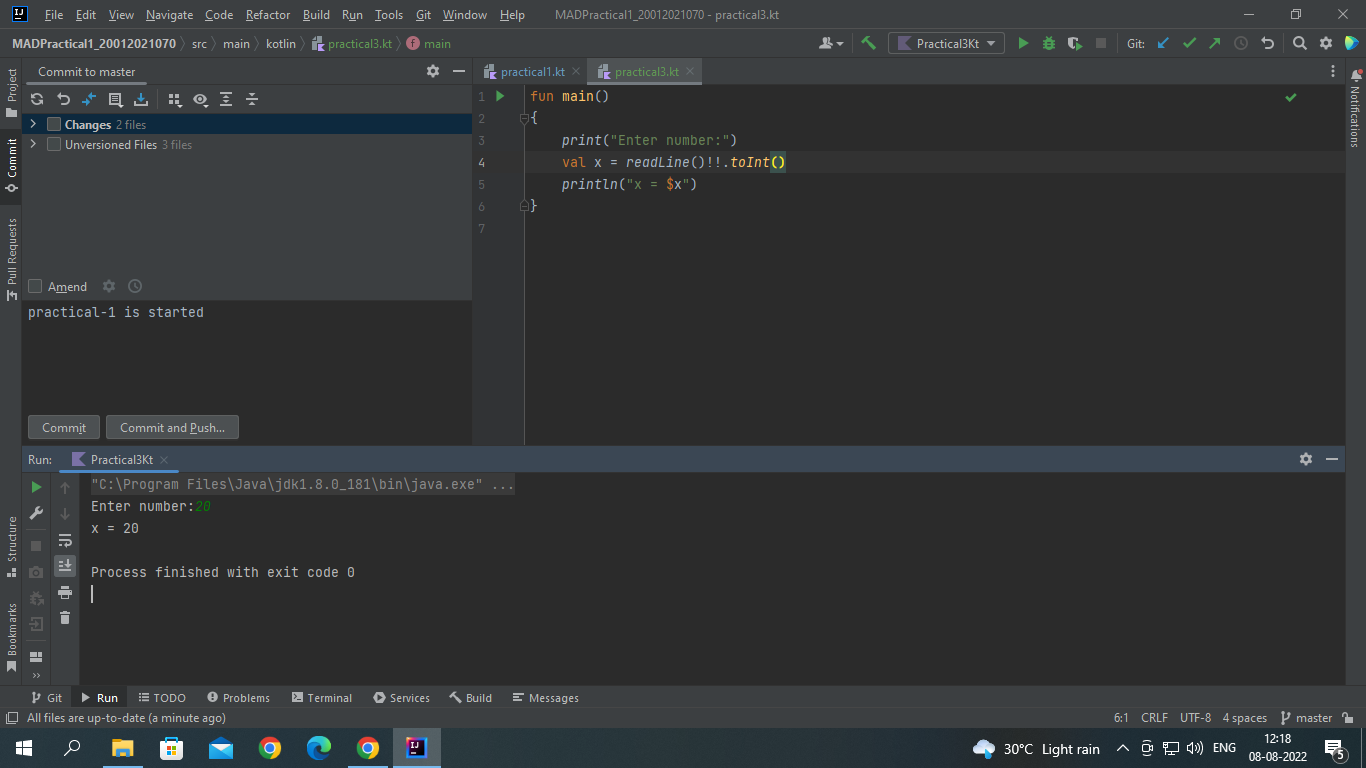Click the Commit and Push button

tap(171, 427)
